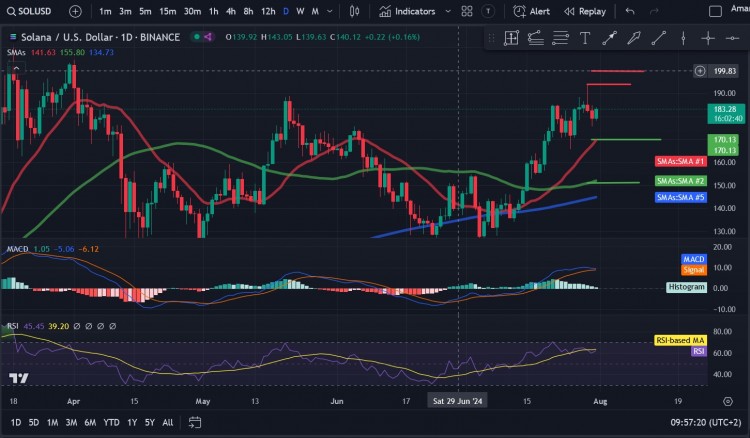Select the Trend line tool

[659, 38]
